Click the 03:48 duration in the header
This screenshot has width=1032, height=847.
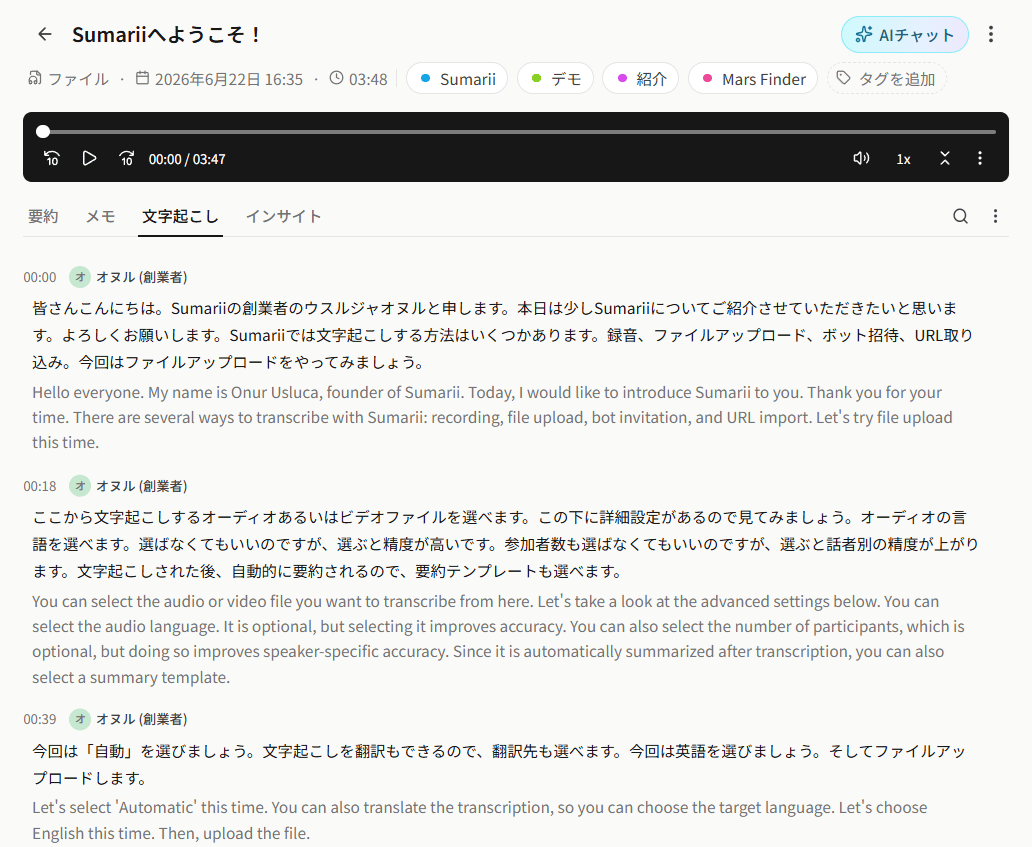coord(359,80)
